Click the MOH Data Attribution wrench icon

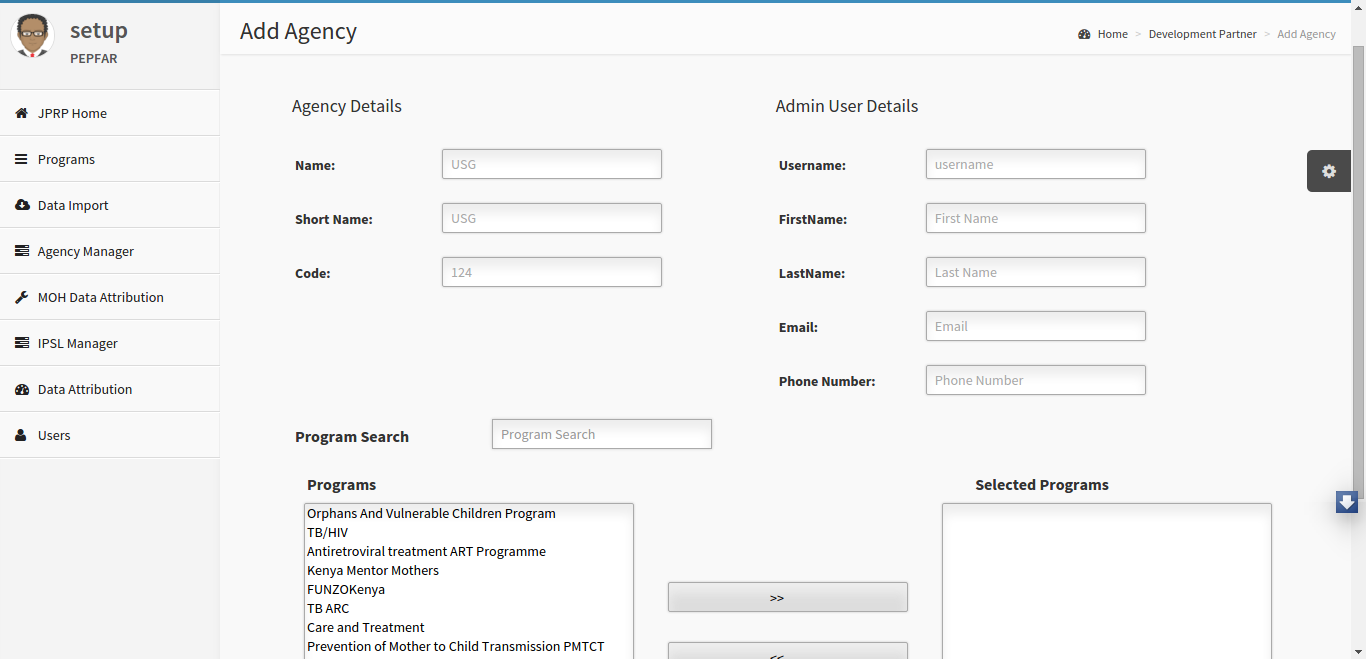pyautogui.click(x=21, y=297)
